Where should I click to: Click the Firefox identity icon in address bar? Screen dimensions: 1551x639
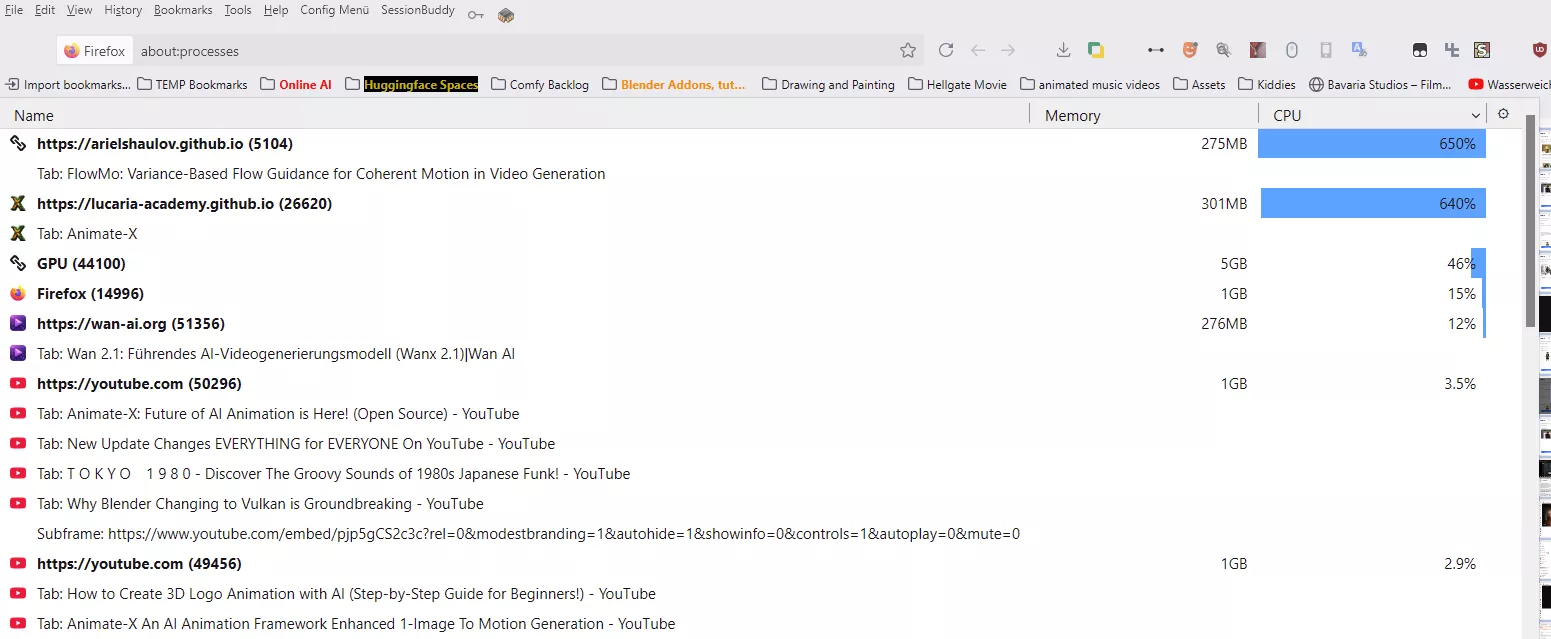[72, 51]
